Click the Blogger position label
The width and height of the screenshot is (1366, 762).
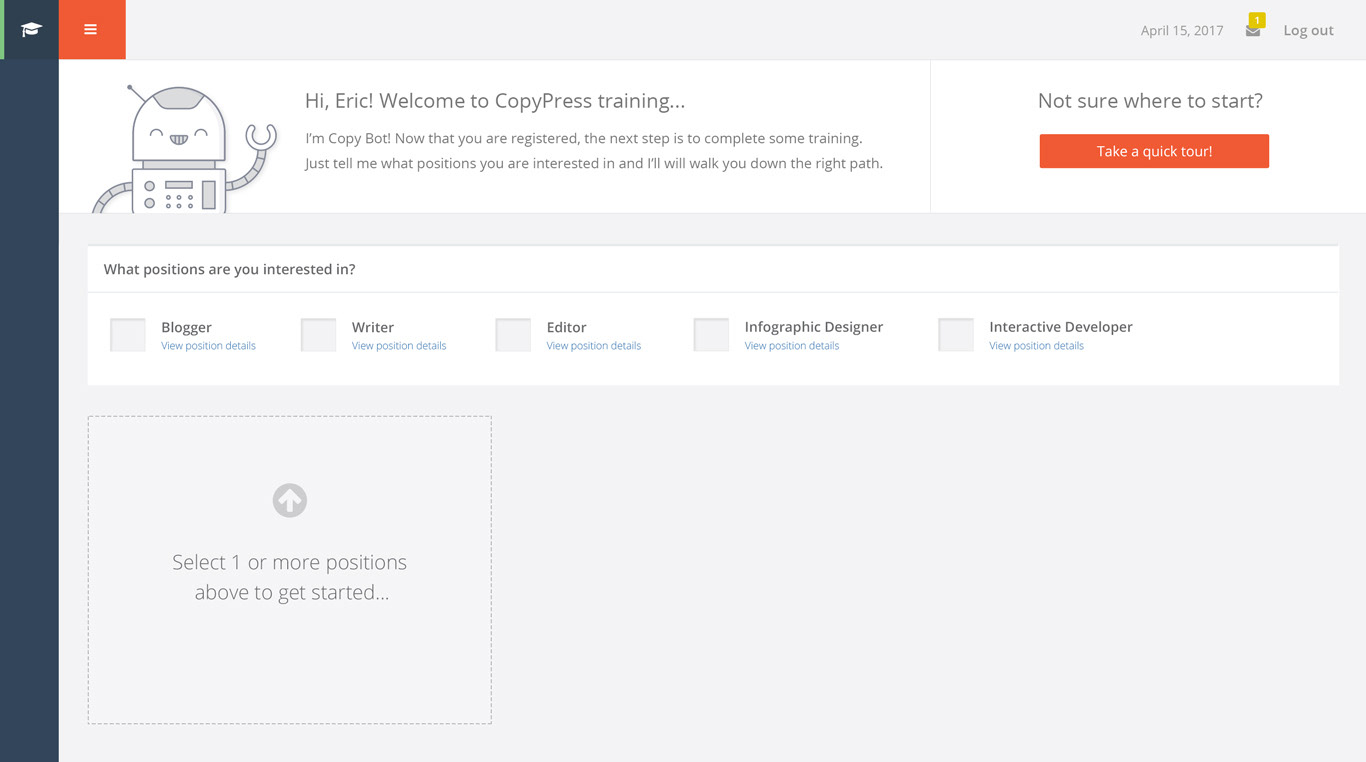pyautogui.click(x=186, y=327)
